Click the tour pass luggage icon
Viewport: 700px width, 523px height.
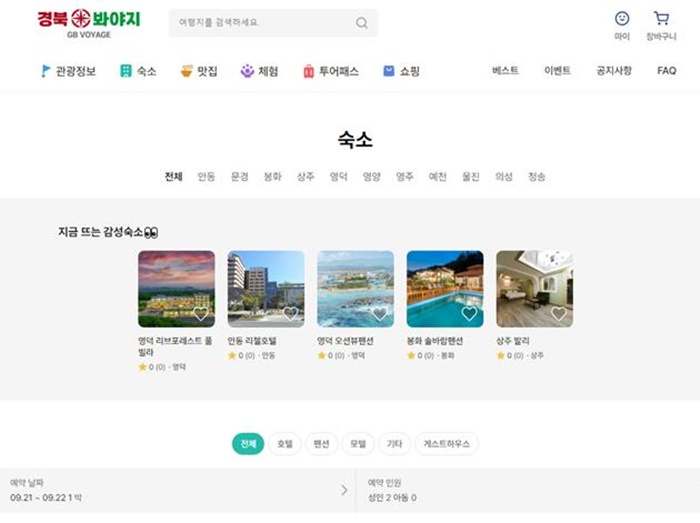pyautogui.click(x=309, y=71)
